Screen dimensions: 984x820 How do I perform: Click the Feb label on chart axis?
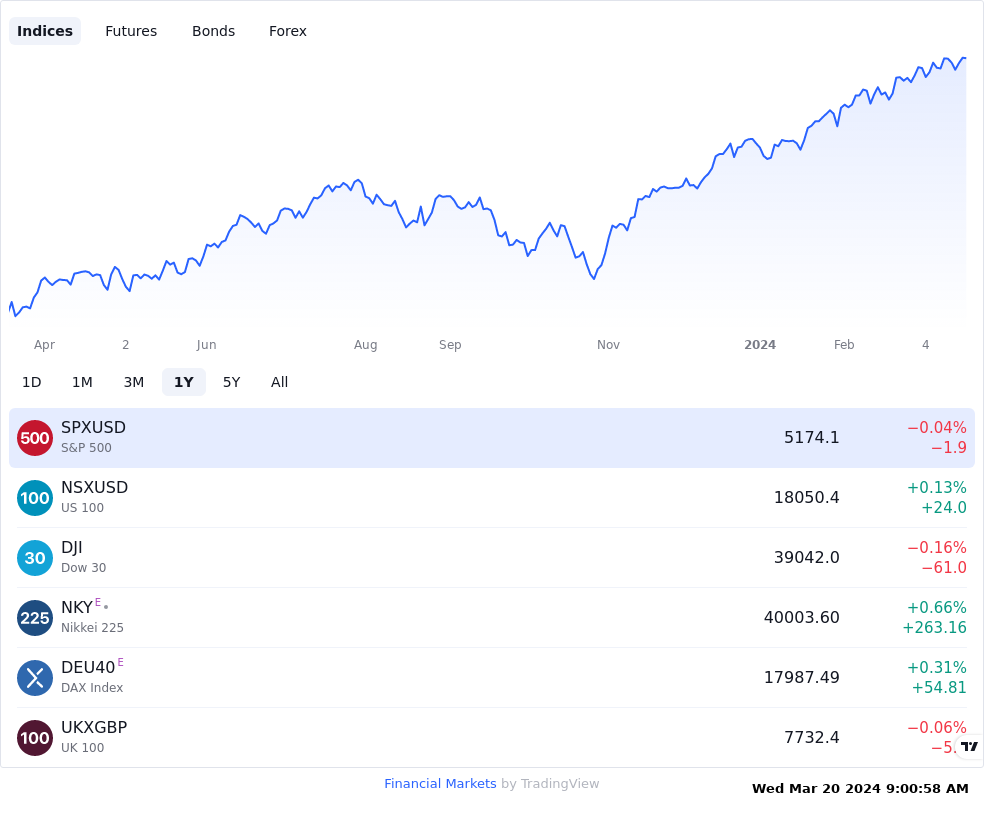844,344
